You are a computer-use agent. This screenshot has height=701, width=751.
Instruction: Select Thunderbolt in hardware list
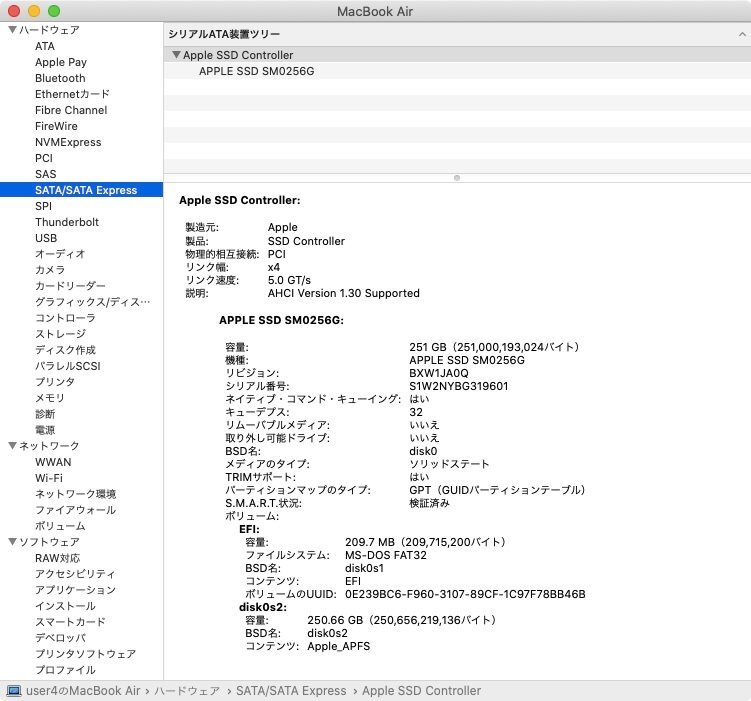[x=67, y=222]
